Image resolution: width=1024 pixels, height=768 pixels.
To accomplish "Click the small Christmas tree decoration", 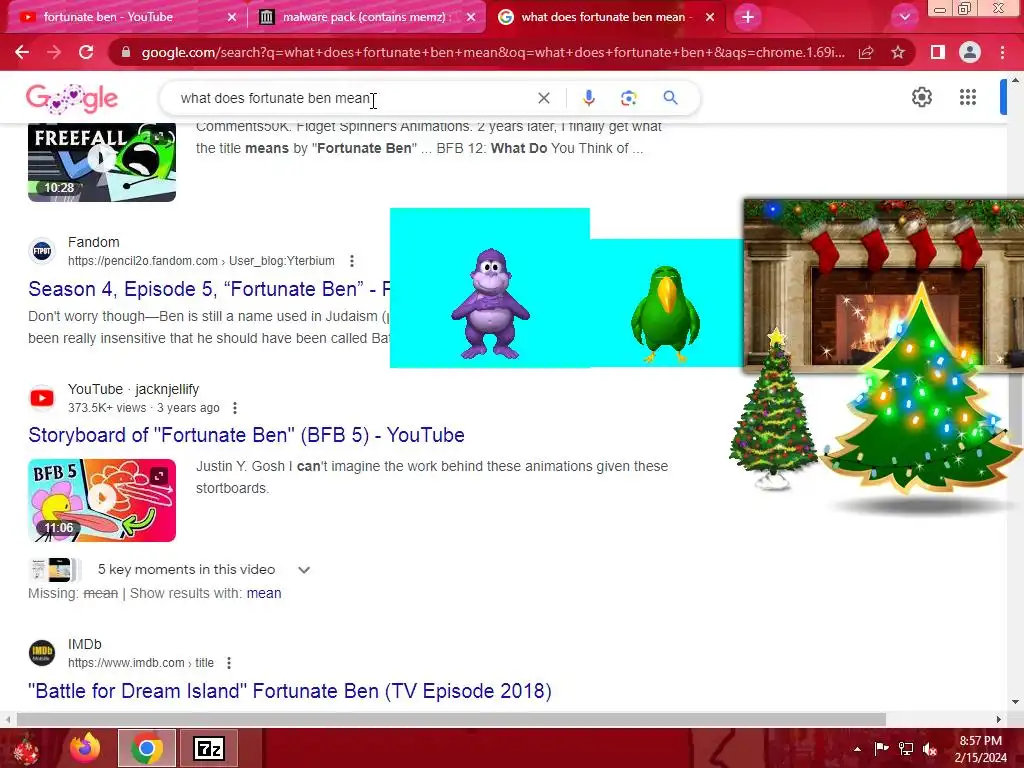I will pyautogui.click(x=775, y=409).
